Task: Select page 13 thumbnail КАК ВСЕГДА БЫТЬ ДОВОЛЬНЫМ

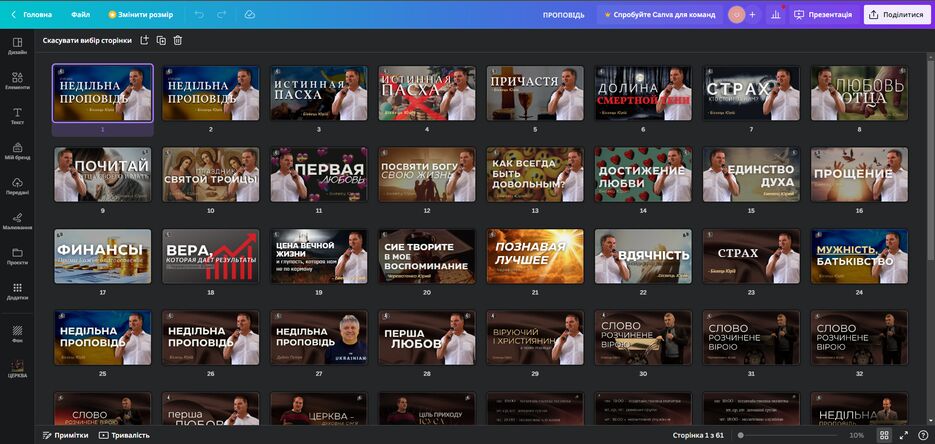Action: (x=535, y=174)
